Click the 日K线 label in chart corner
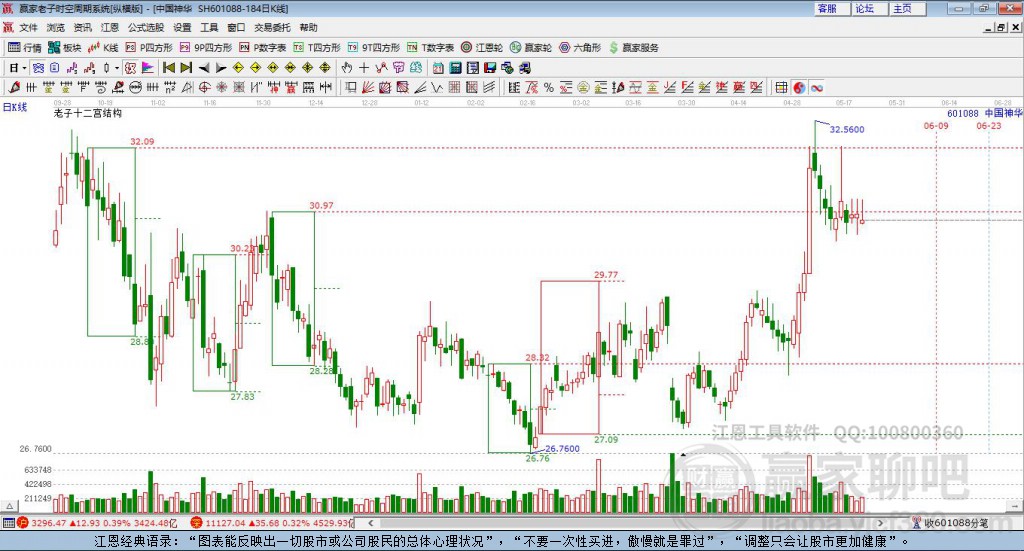 pyautogui.click(x=14, y=107)
